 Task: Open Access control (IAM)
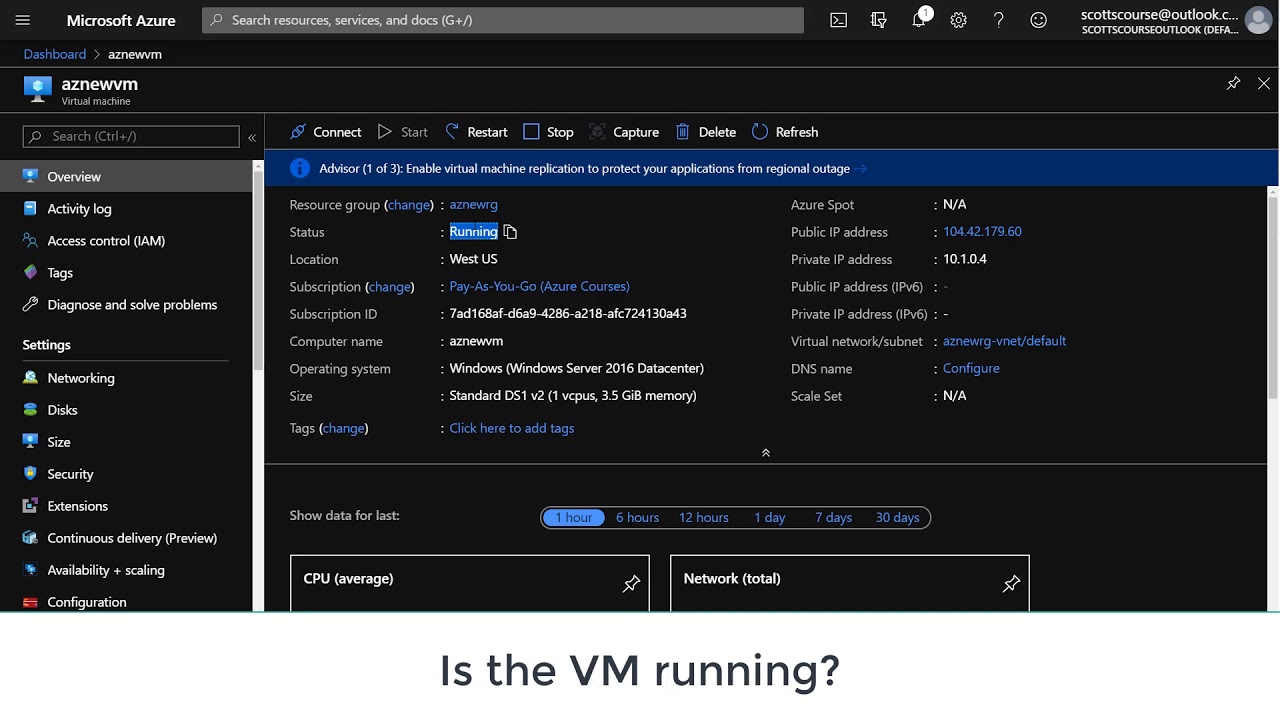coord(126,240)
